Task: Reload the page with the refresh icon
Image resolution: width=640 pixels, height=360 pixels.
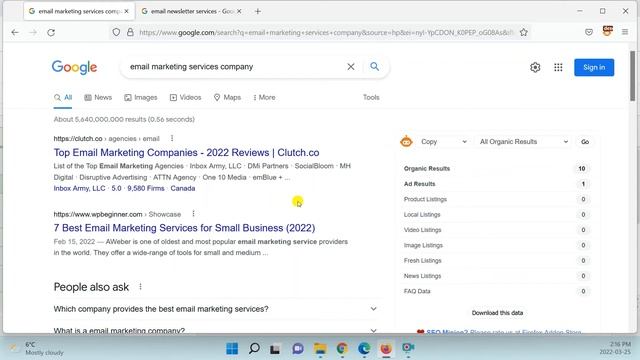Action: pos(51,32)
